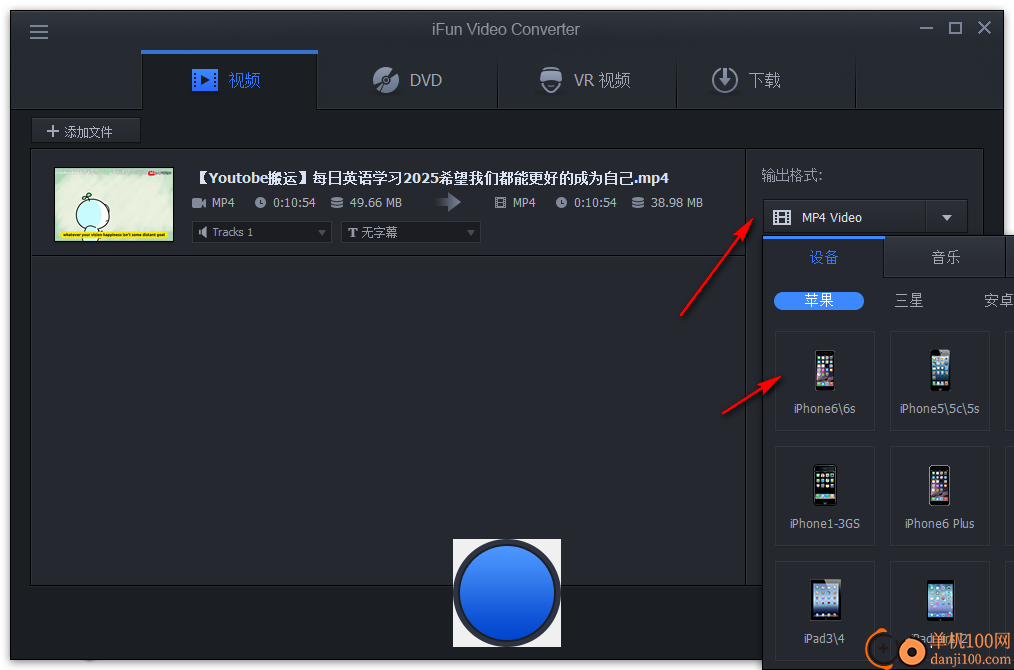Select the iPhone6 Plus device preset
The height and width of the screenshot is (670, 1014).
point(940,496)
